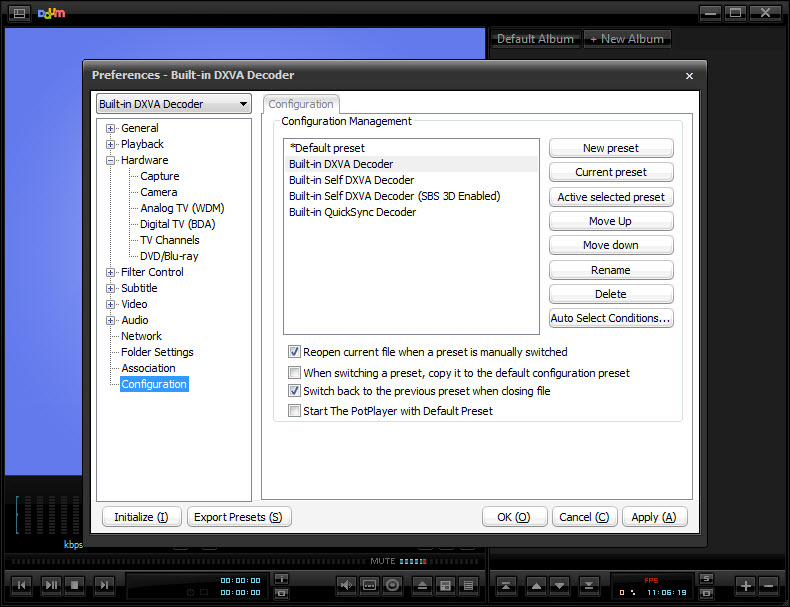Click the Apply (A) button
The width and height of the screenshot is (790, 607).
point(654,517)
